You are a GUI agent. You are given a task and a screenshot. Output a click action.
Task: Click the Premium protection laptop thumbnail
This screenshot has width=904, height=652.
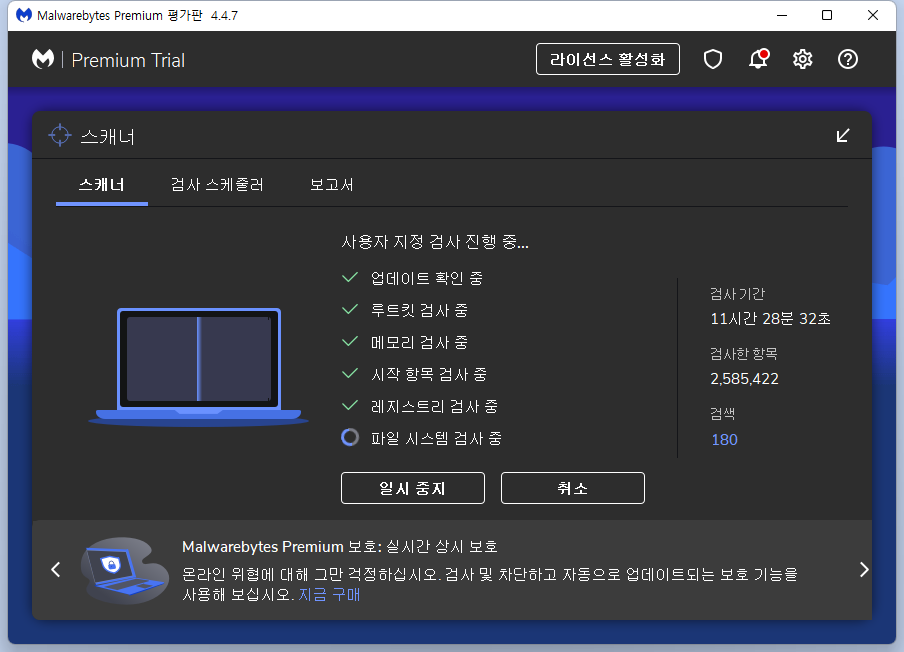tap(125, 570)
